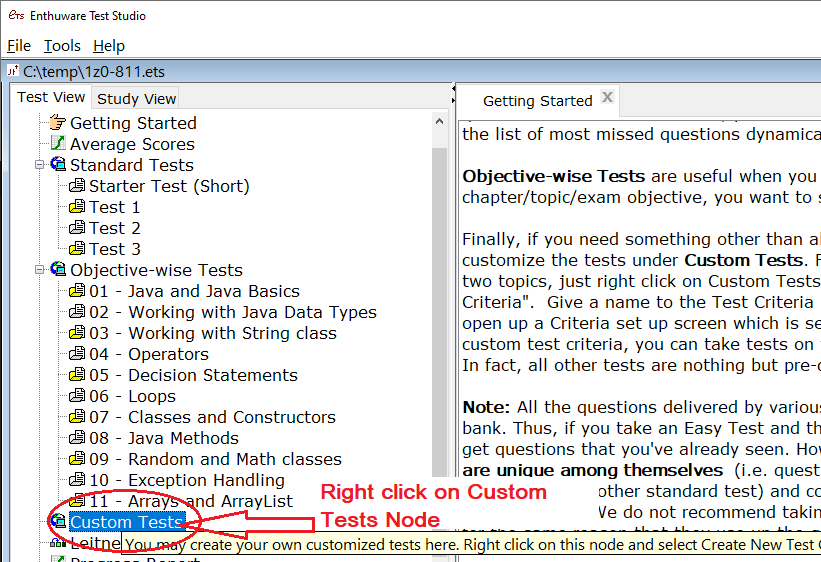This screenshot has height=562, width=821.
Task: Close the Getting Started tab
Action: coord(607,99)
